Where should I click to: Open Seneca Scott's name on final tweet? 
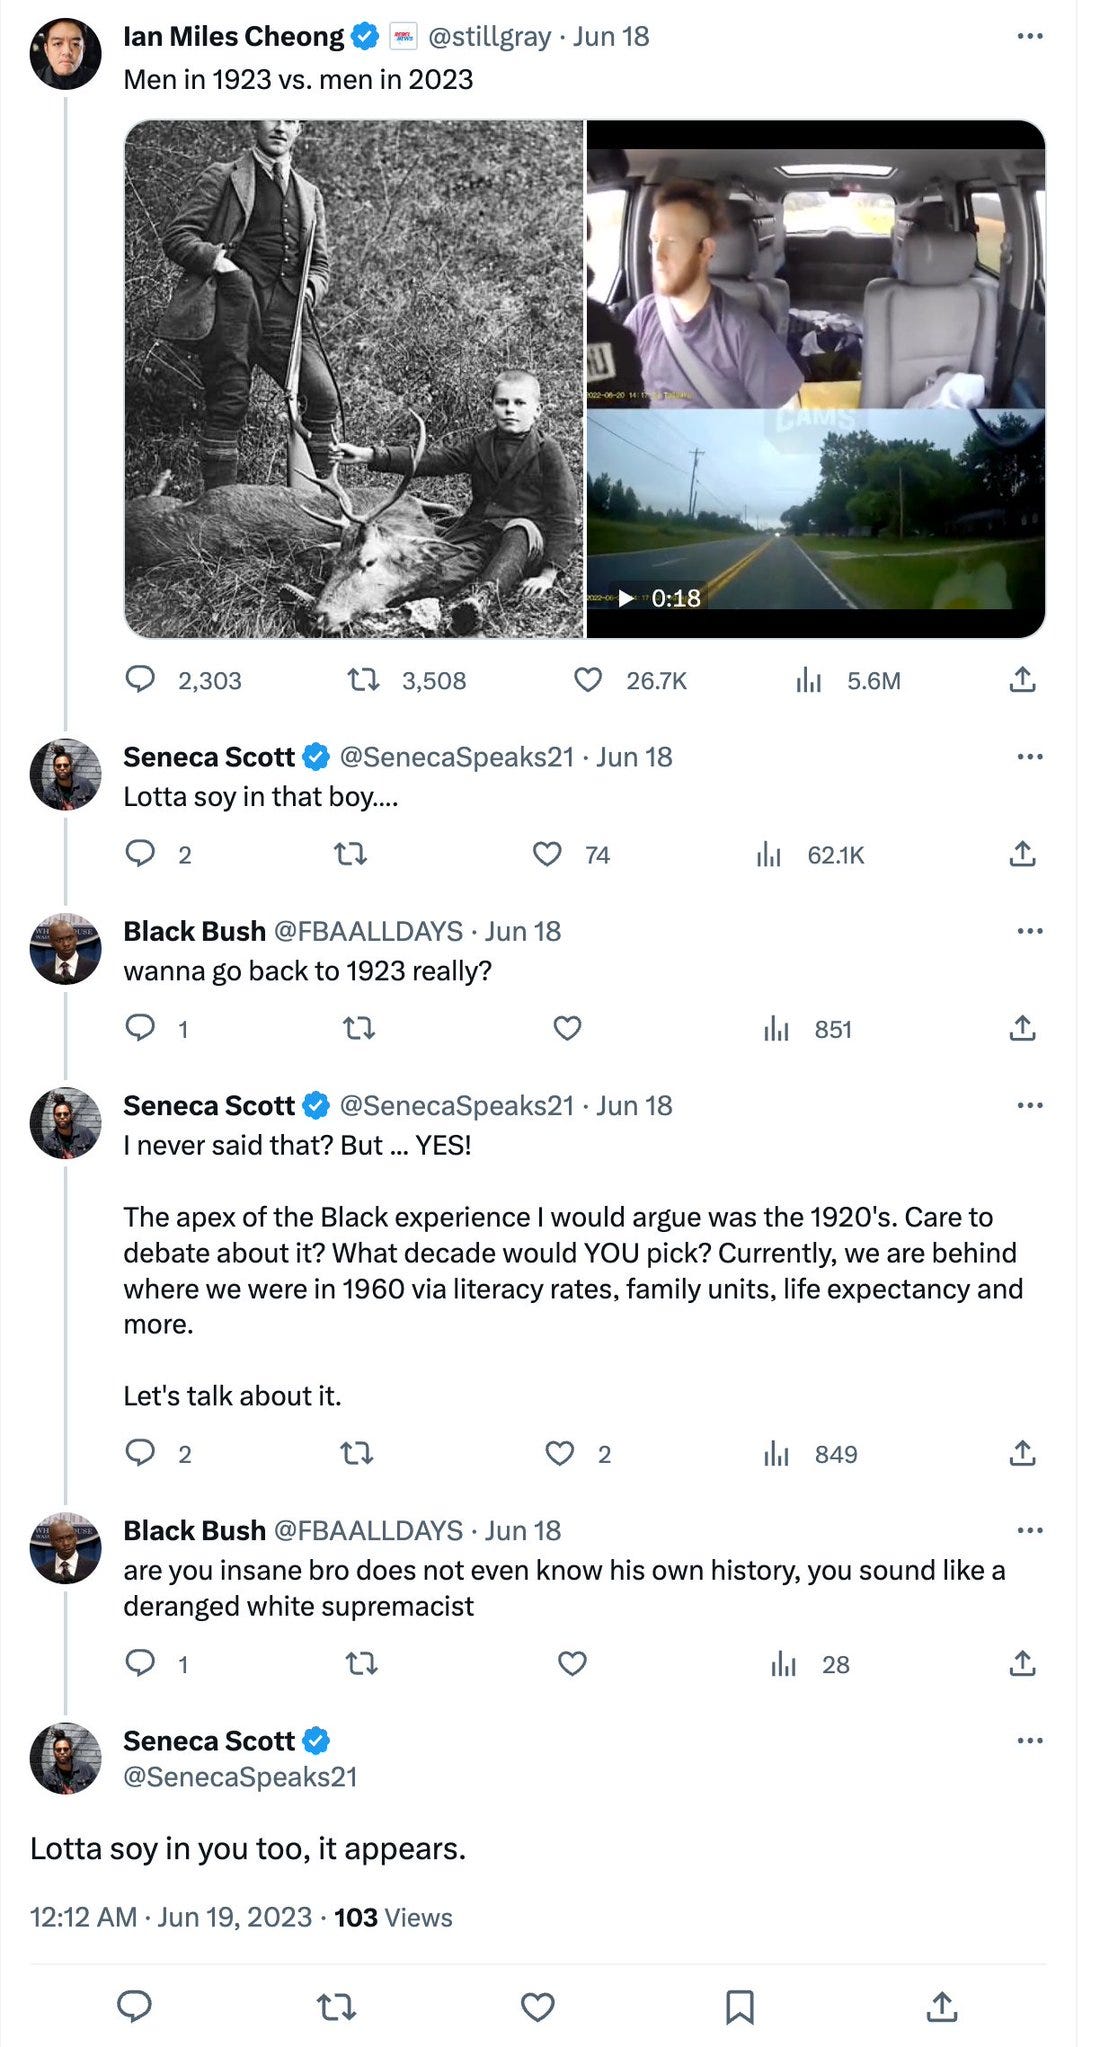pyautogui.click(x=209, y=1741)
